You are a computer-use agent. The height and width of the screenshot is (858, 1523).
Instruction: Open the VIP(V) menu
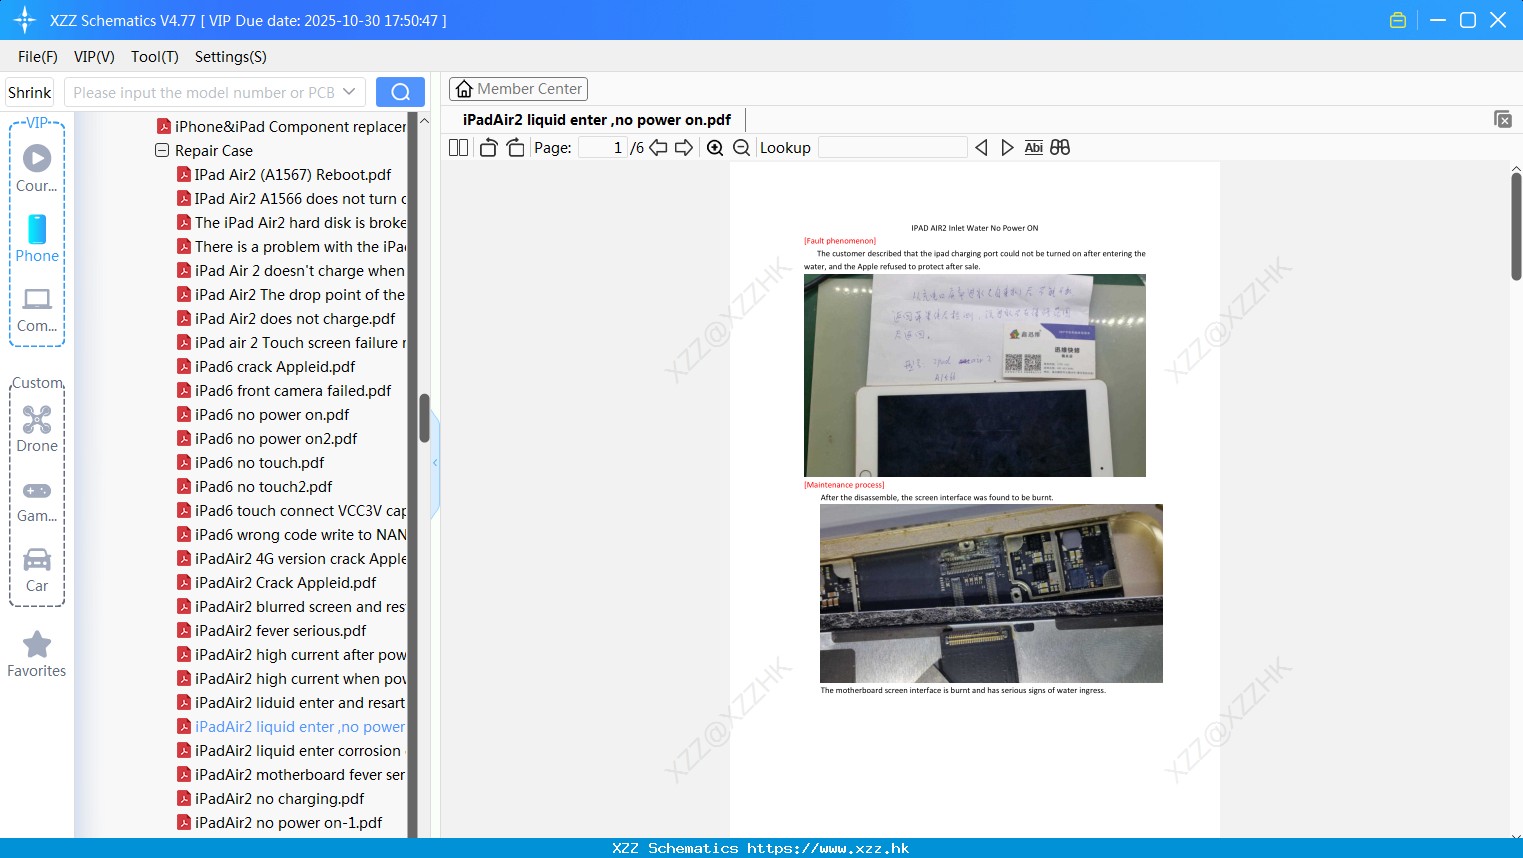click(x=94, y=57)
